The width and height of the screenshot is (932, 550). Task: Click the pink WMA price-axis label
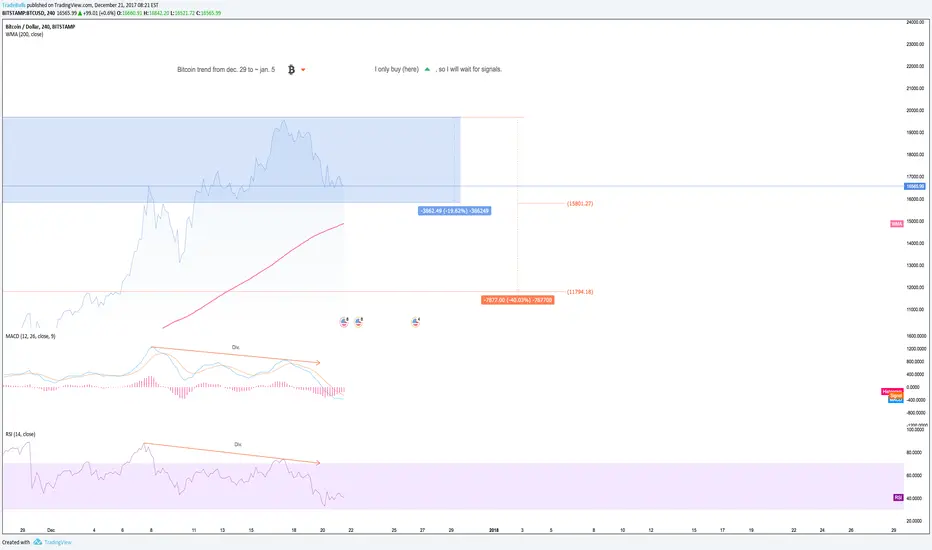(896, 224)
